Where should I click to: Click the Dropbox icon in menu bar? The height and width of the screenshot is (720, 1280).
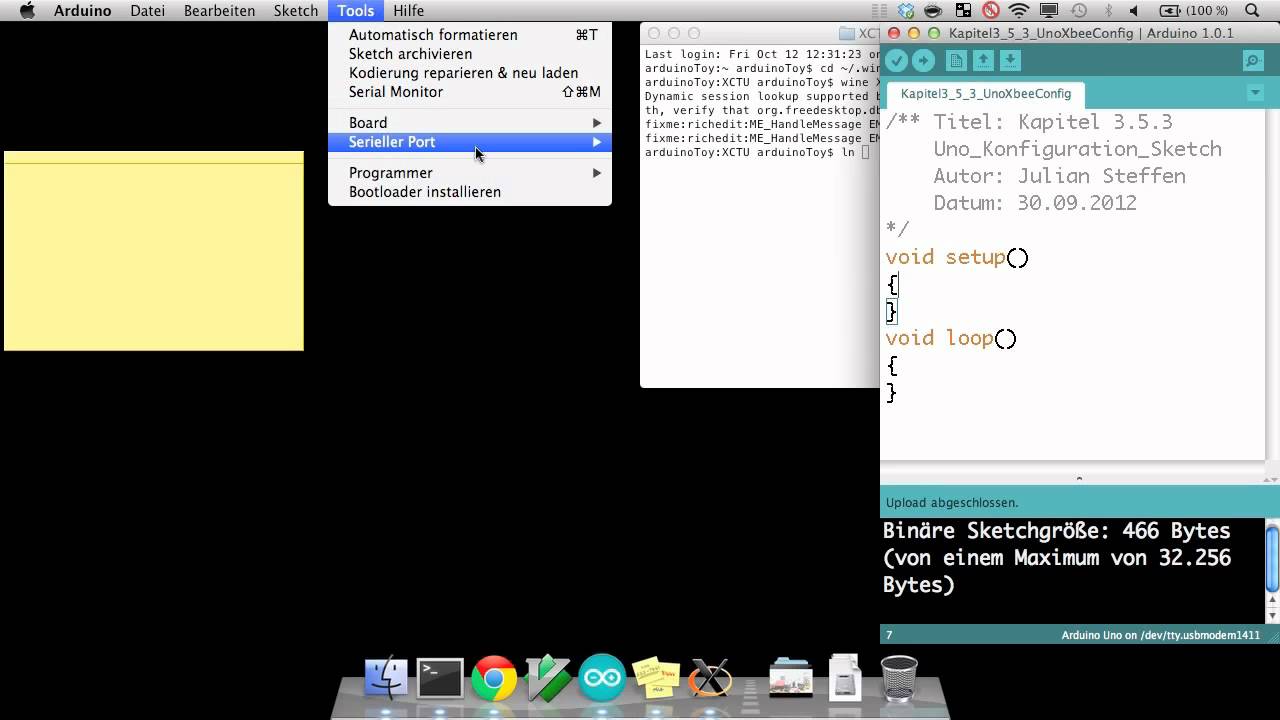tap(906, 10)
